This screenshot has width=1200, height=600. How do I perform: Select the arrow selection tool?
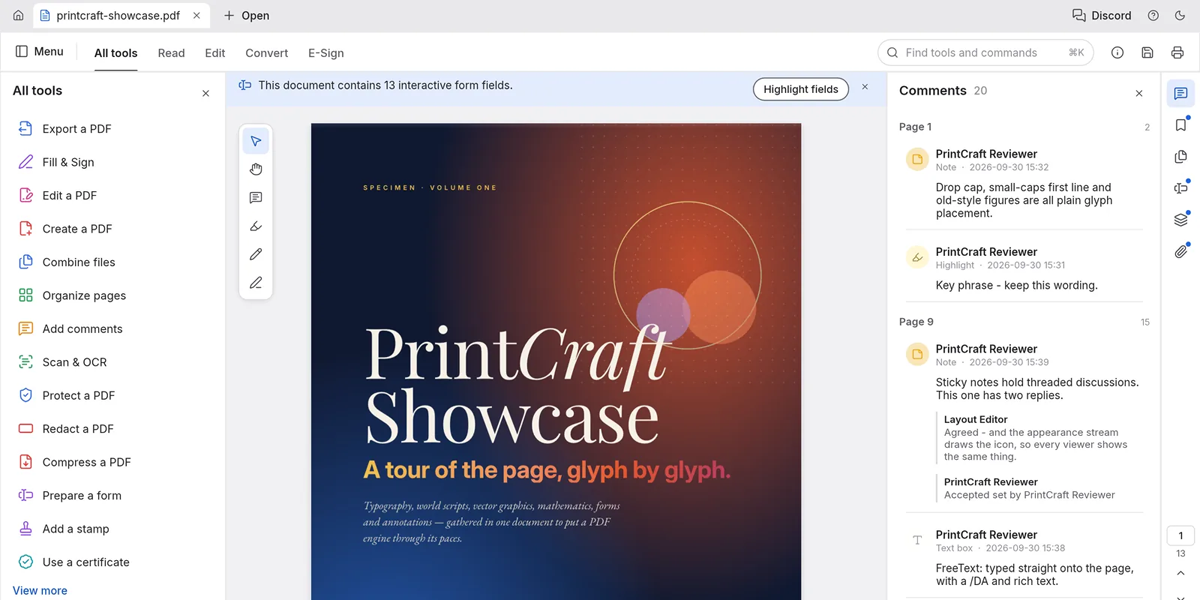(x=256, y=141)
